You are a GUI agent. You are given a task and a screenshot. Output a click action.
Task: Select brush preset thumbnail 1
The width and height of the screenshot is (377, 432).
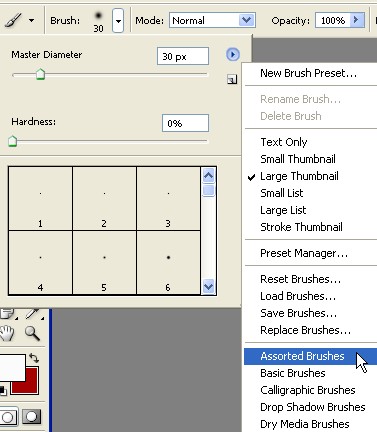tap(40, 198)
